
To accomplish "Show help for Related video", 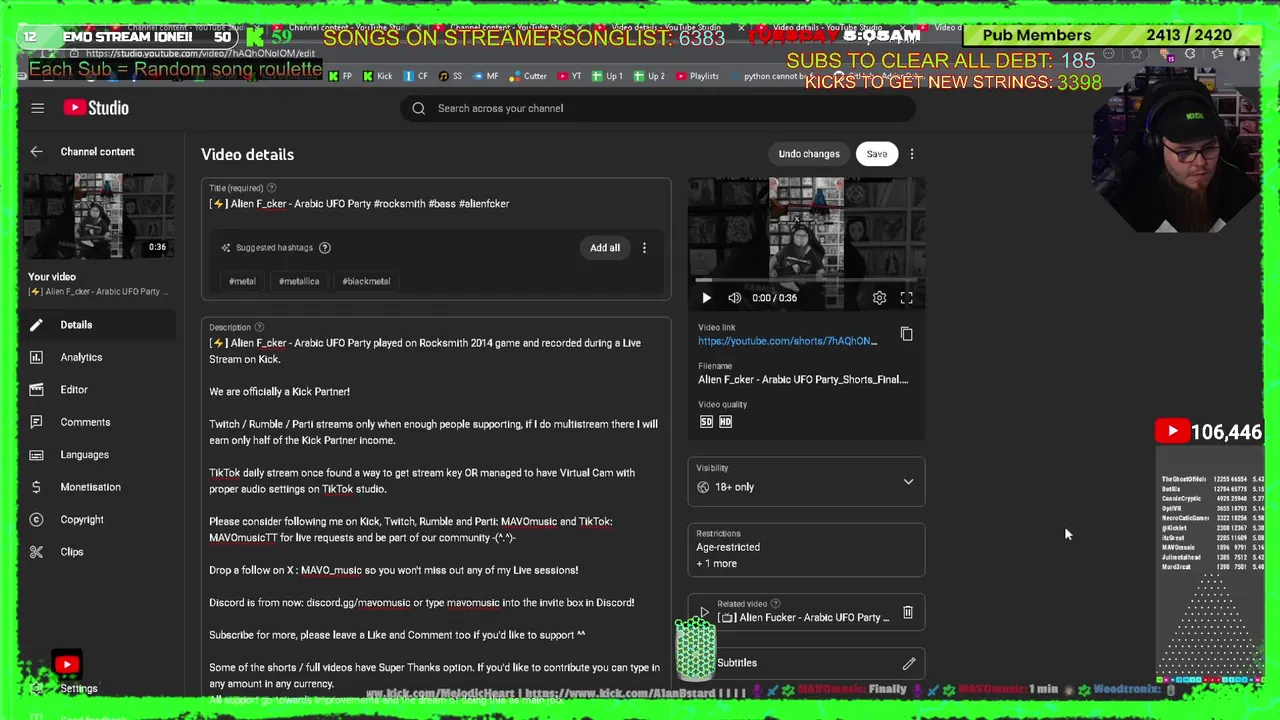I will tap(776, 604).
